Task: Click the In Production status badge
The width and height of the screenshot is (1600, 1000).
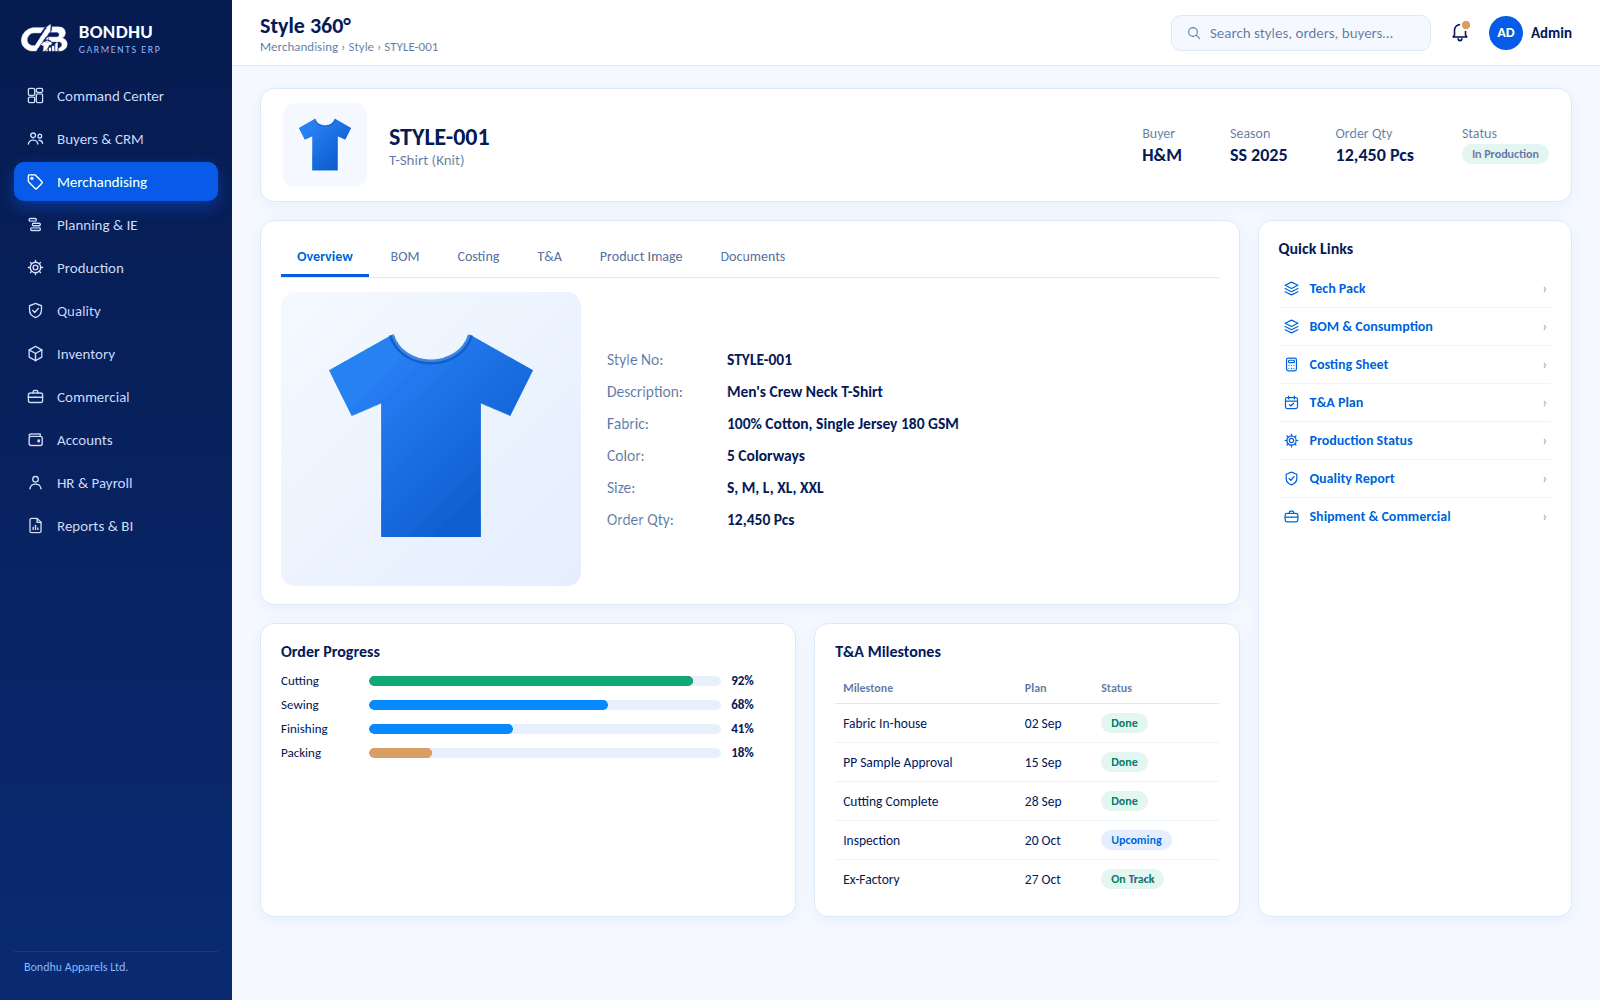Action: (1505, 154)
